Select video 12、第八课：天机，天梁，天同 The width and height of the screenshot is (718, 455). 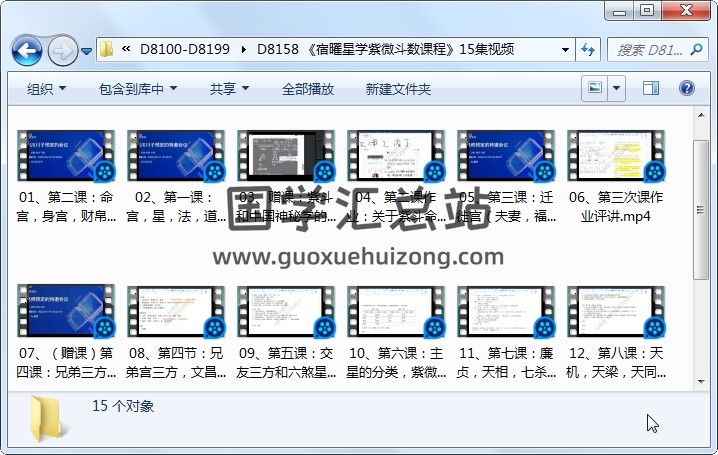pyautogui.click(x=615, y=332)
